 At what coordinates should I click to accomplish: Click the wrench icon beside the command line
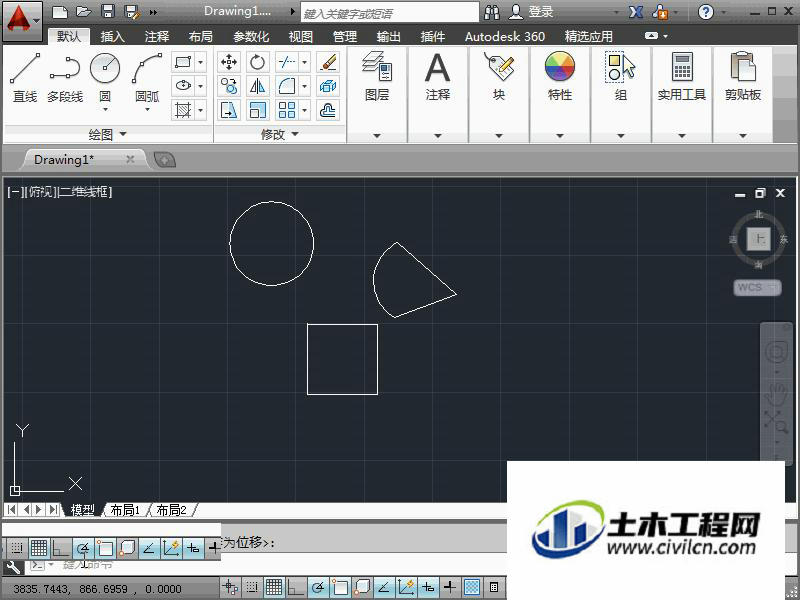[12, 567]
